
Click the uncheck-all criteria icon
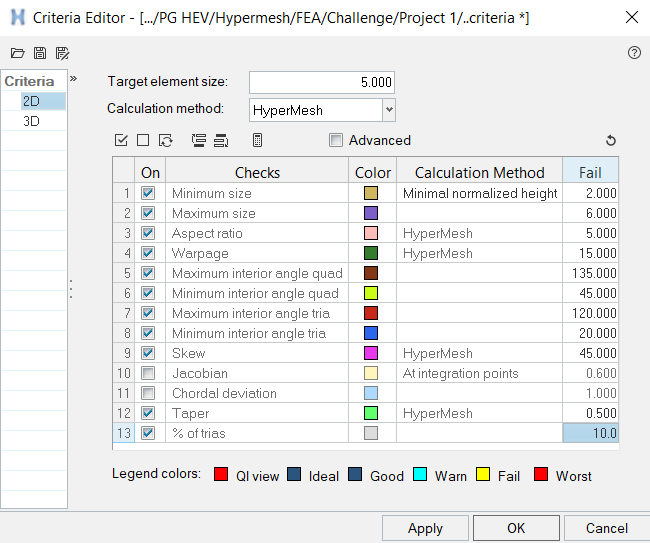tap(143, 141)
